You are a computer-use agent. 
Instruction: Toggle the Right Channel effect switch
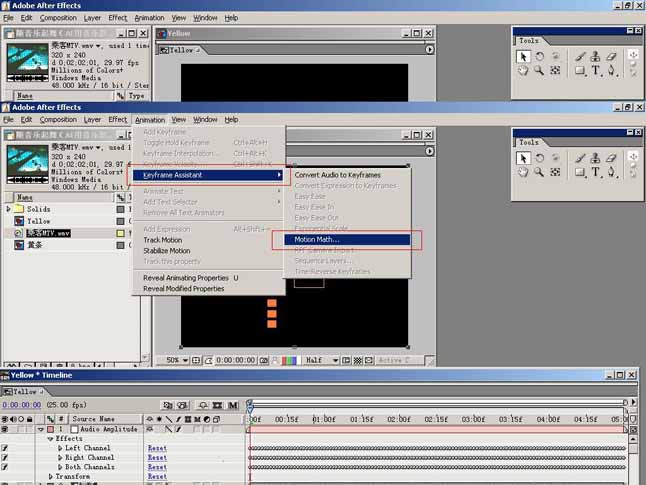click(5, 457)
